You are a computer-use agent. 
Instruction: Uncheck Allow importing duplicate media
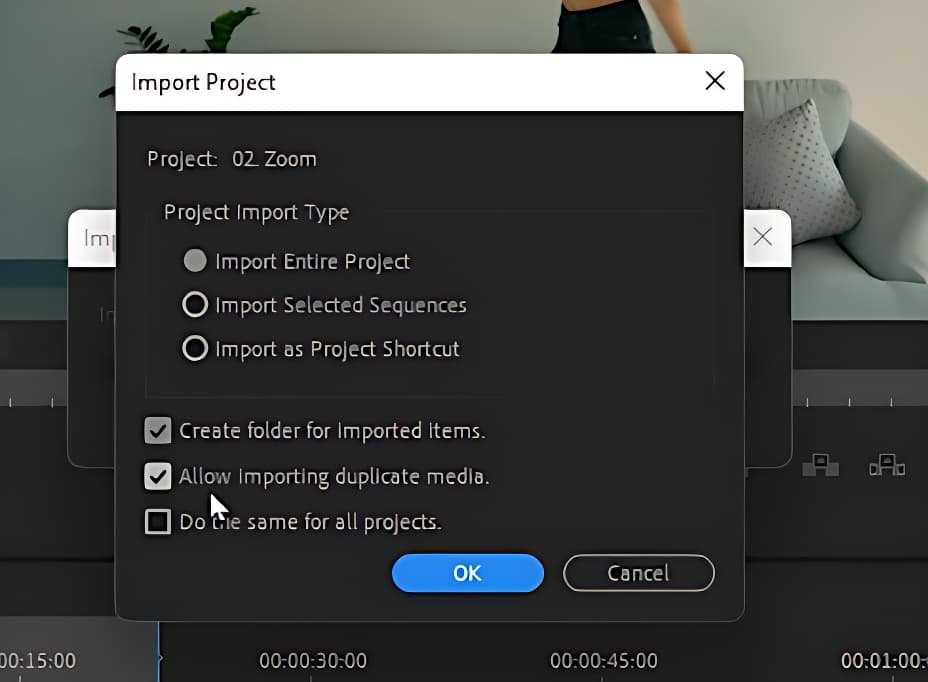coord(158,476)
